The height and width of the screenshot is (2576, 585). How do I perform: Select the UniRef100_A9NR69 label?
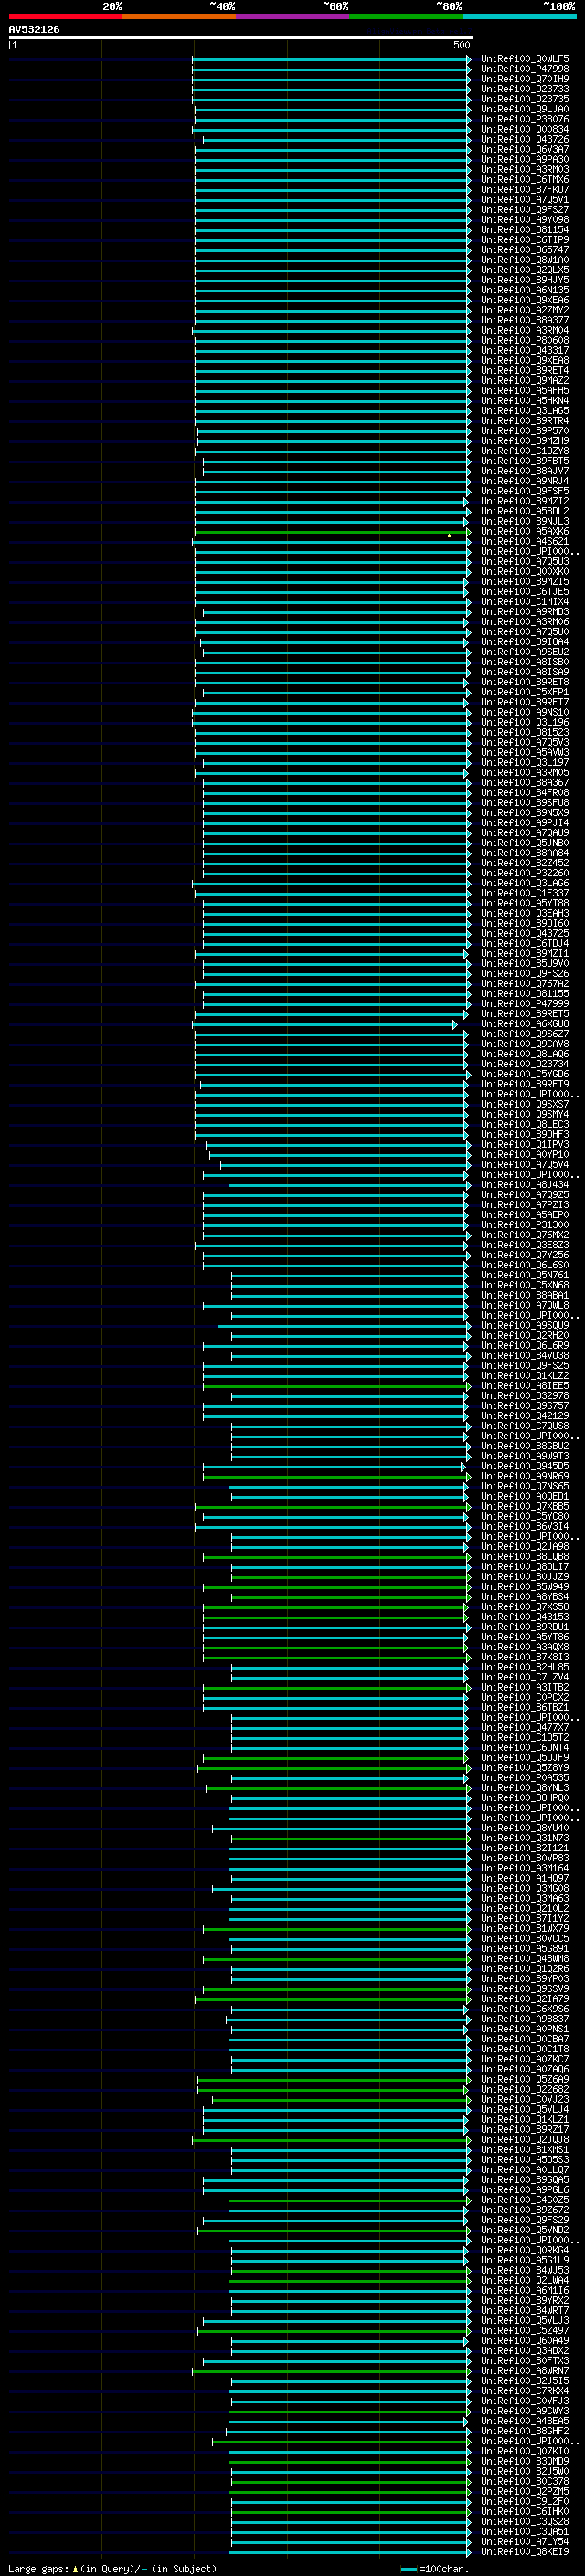point(525,1476)
